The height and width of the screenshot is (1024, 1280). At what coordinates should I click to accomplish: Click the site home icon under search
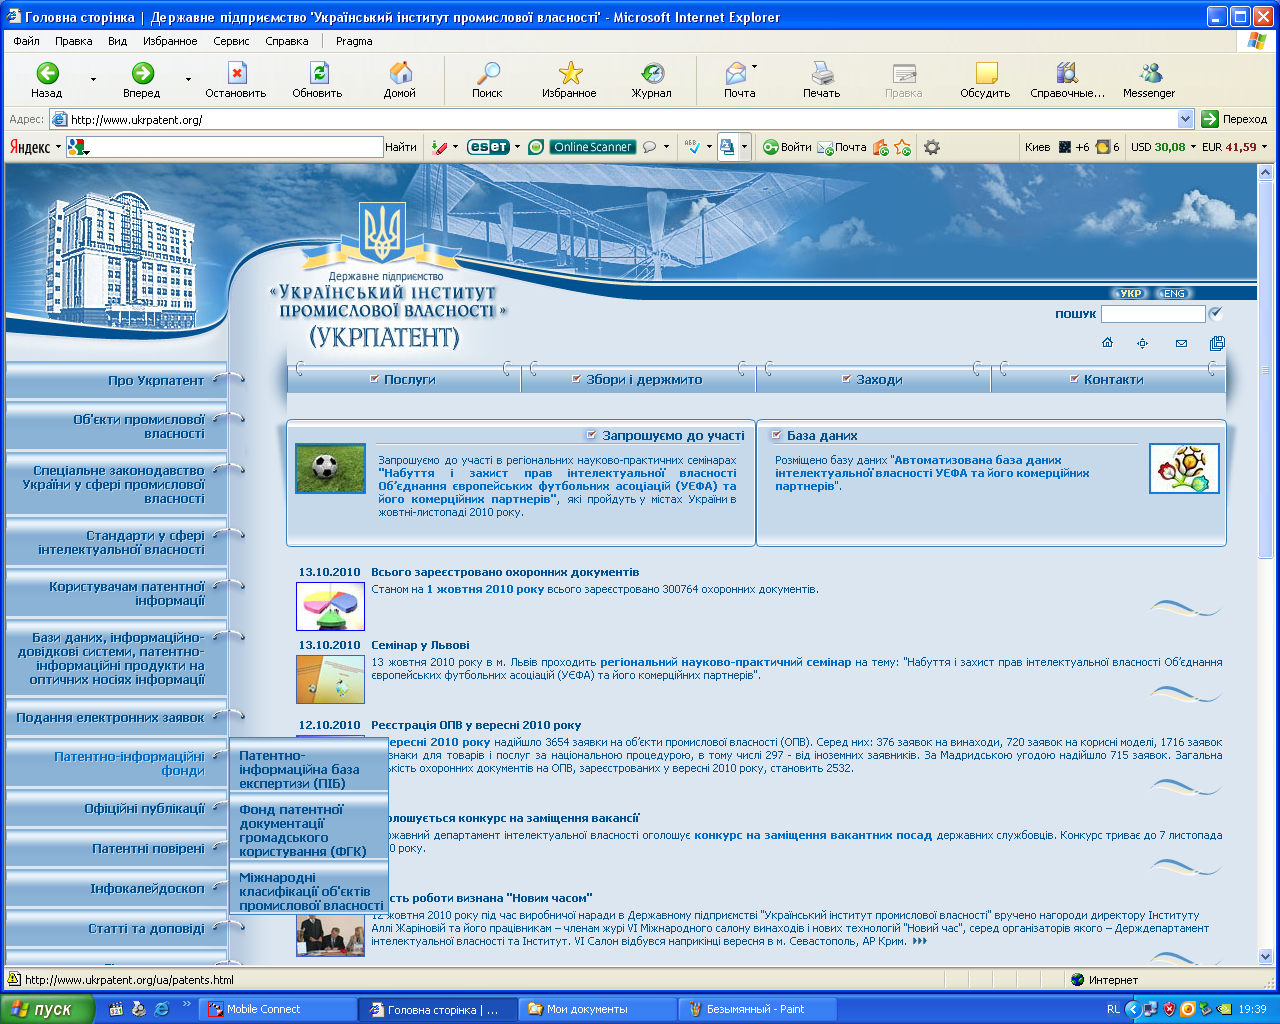click(1107, 343)
